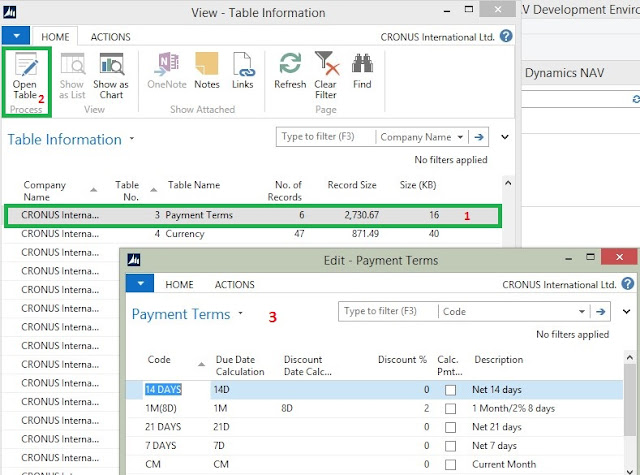Select the Currency table row
640x475 pixels.
(x=252, y=234)
